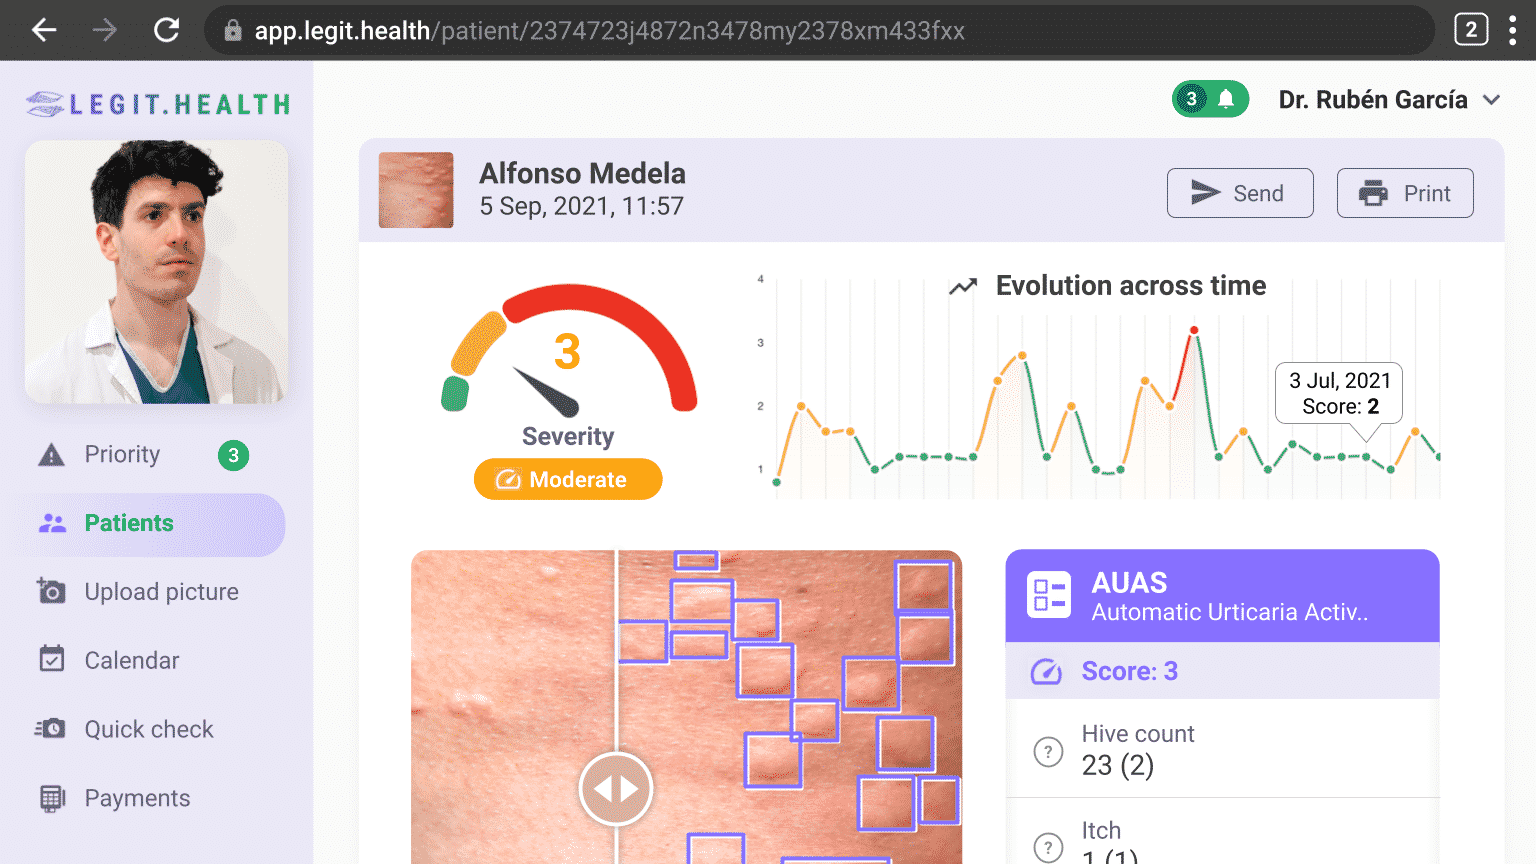The image size is (1536, 864).
Task: Reload the page in browser
Action: [166, 30]
